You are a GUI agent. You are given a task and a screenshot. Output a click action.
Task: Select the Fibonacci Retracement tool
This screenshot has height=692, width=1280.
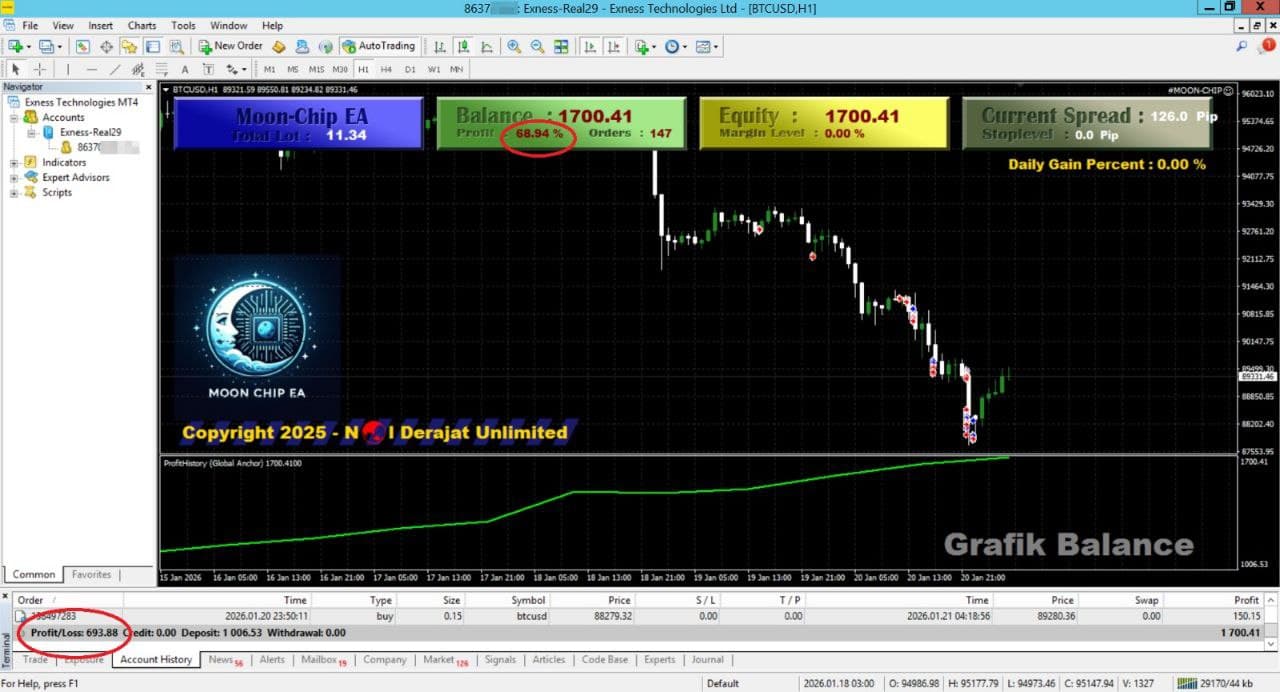click(161, 68)
